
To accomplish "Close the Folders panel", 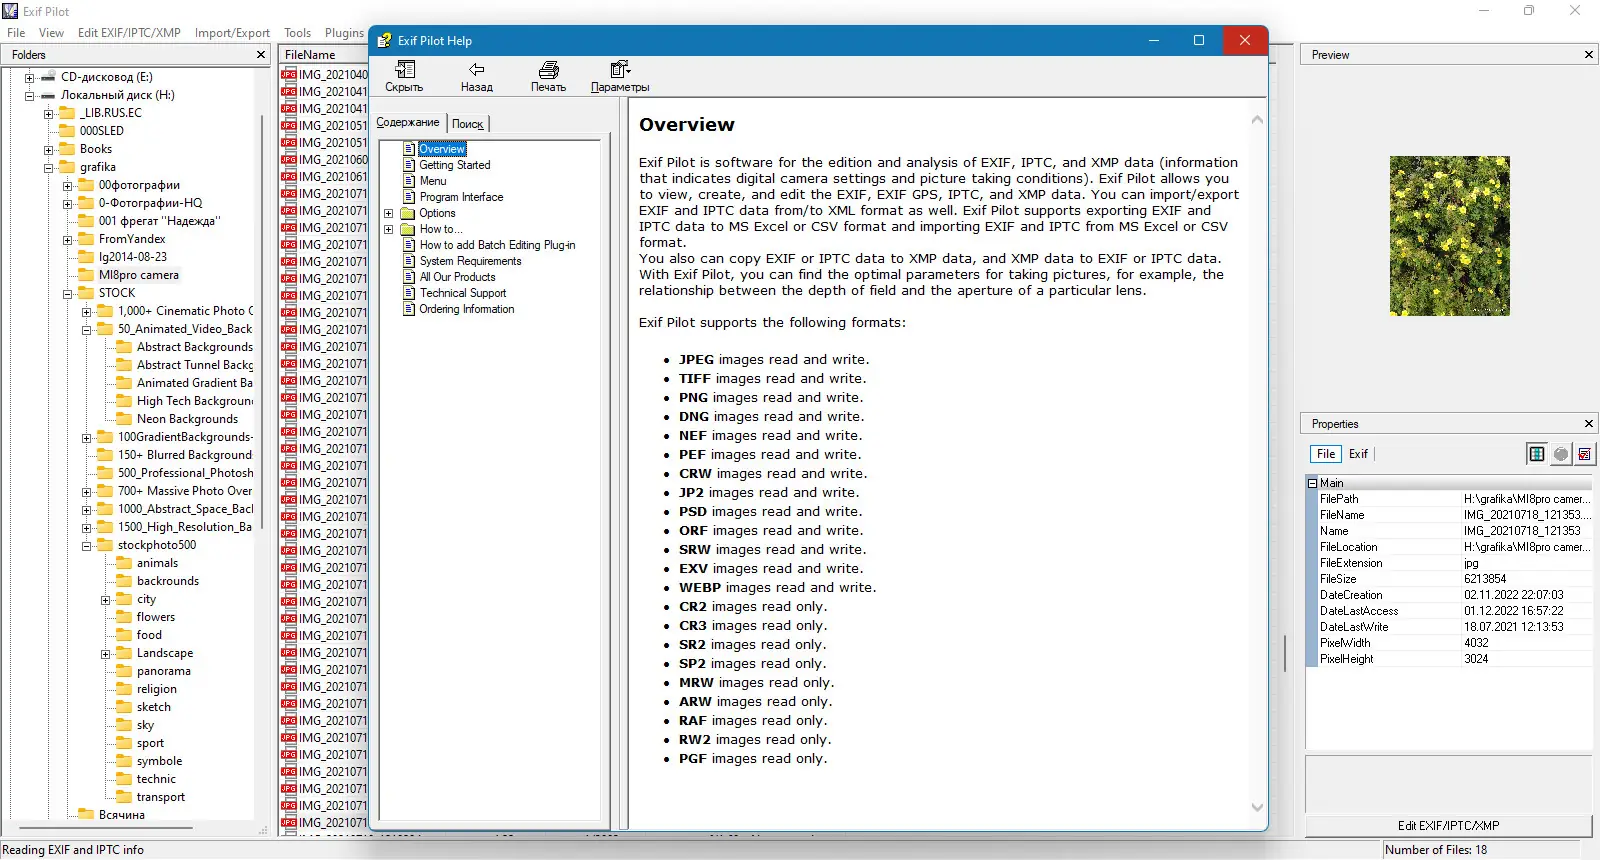I will click(x=261, y=55).
